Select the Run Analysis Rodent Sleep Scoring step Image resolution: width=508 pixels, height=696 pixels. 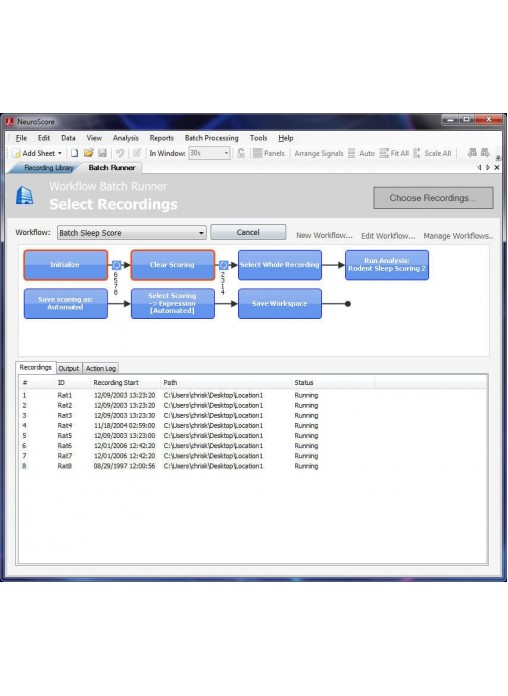[x=387, y=265]
